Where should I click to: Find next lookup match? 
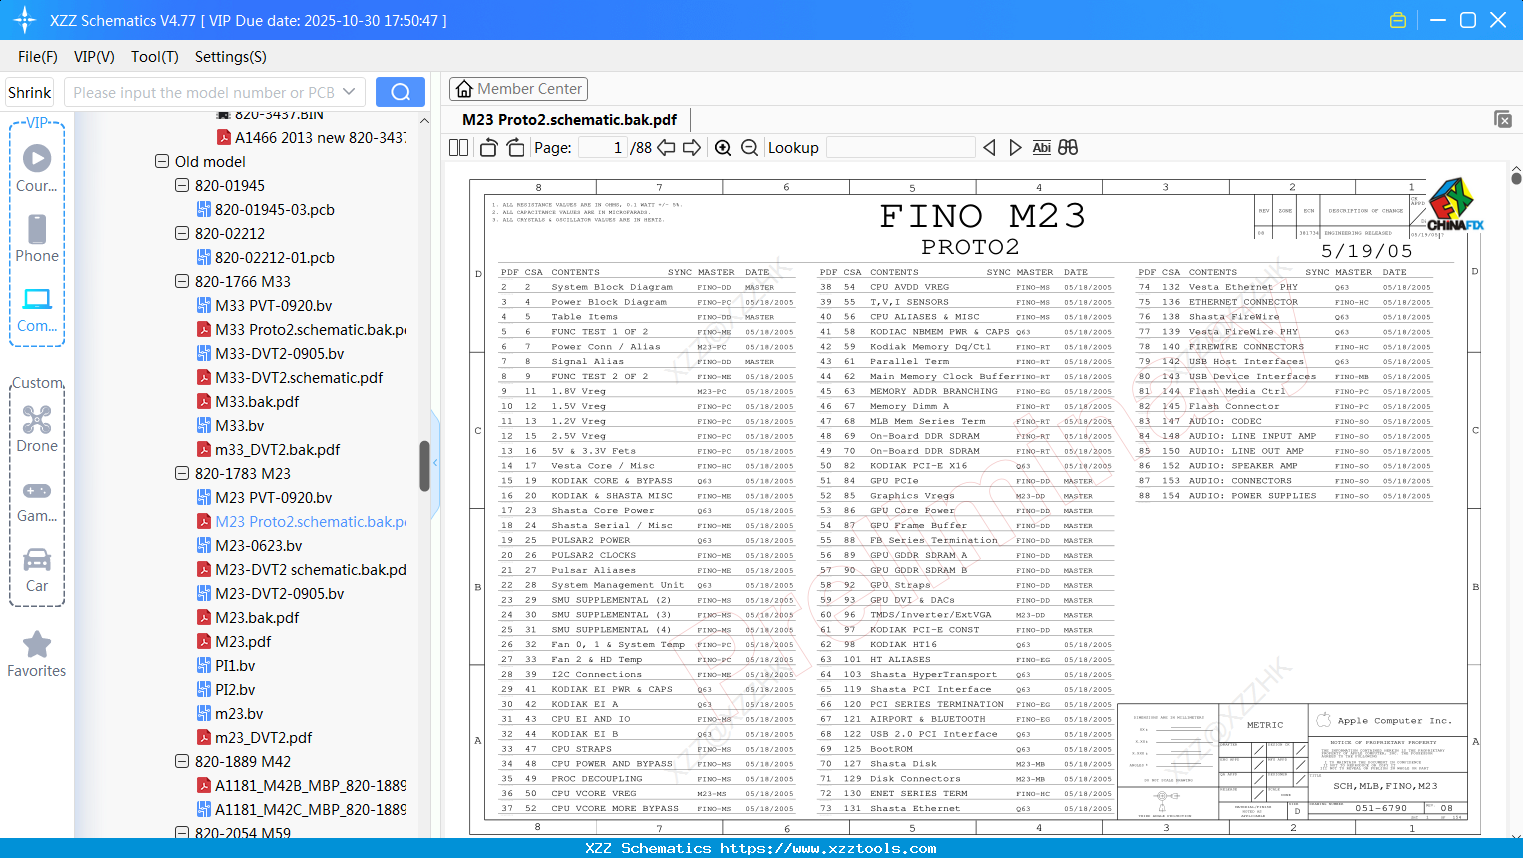(1015, 148)
